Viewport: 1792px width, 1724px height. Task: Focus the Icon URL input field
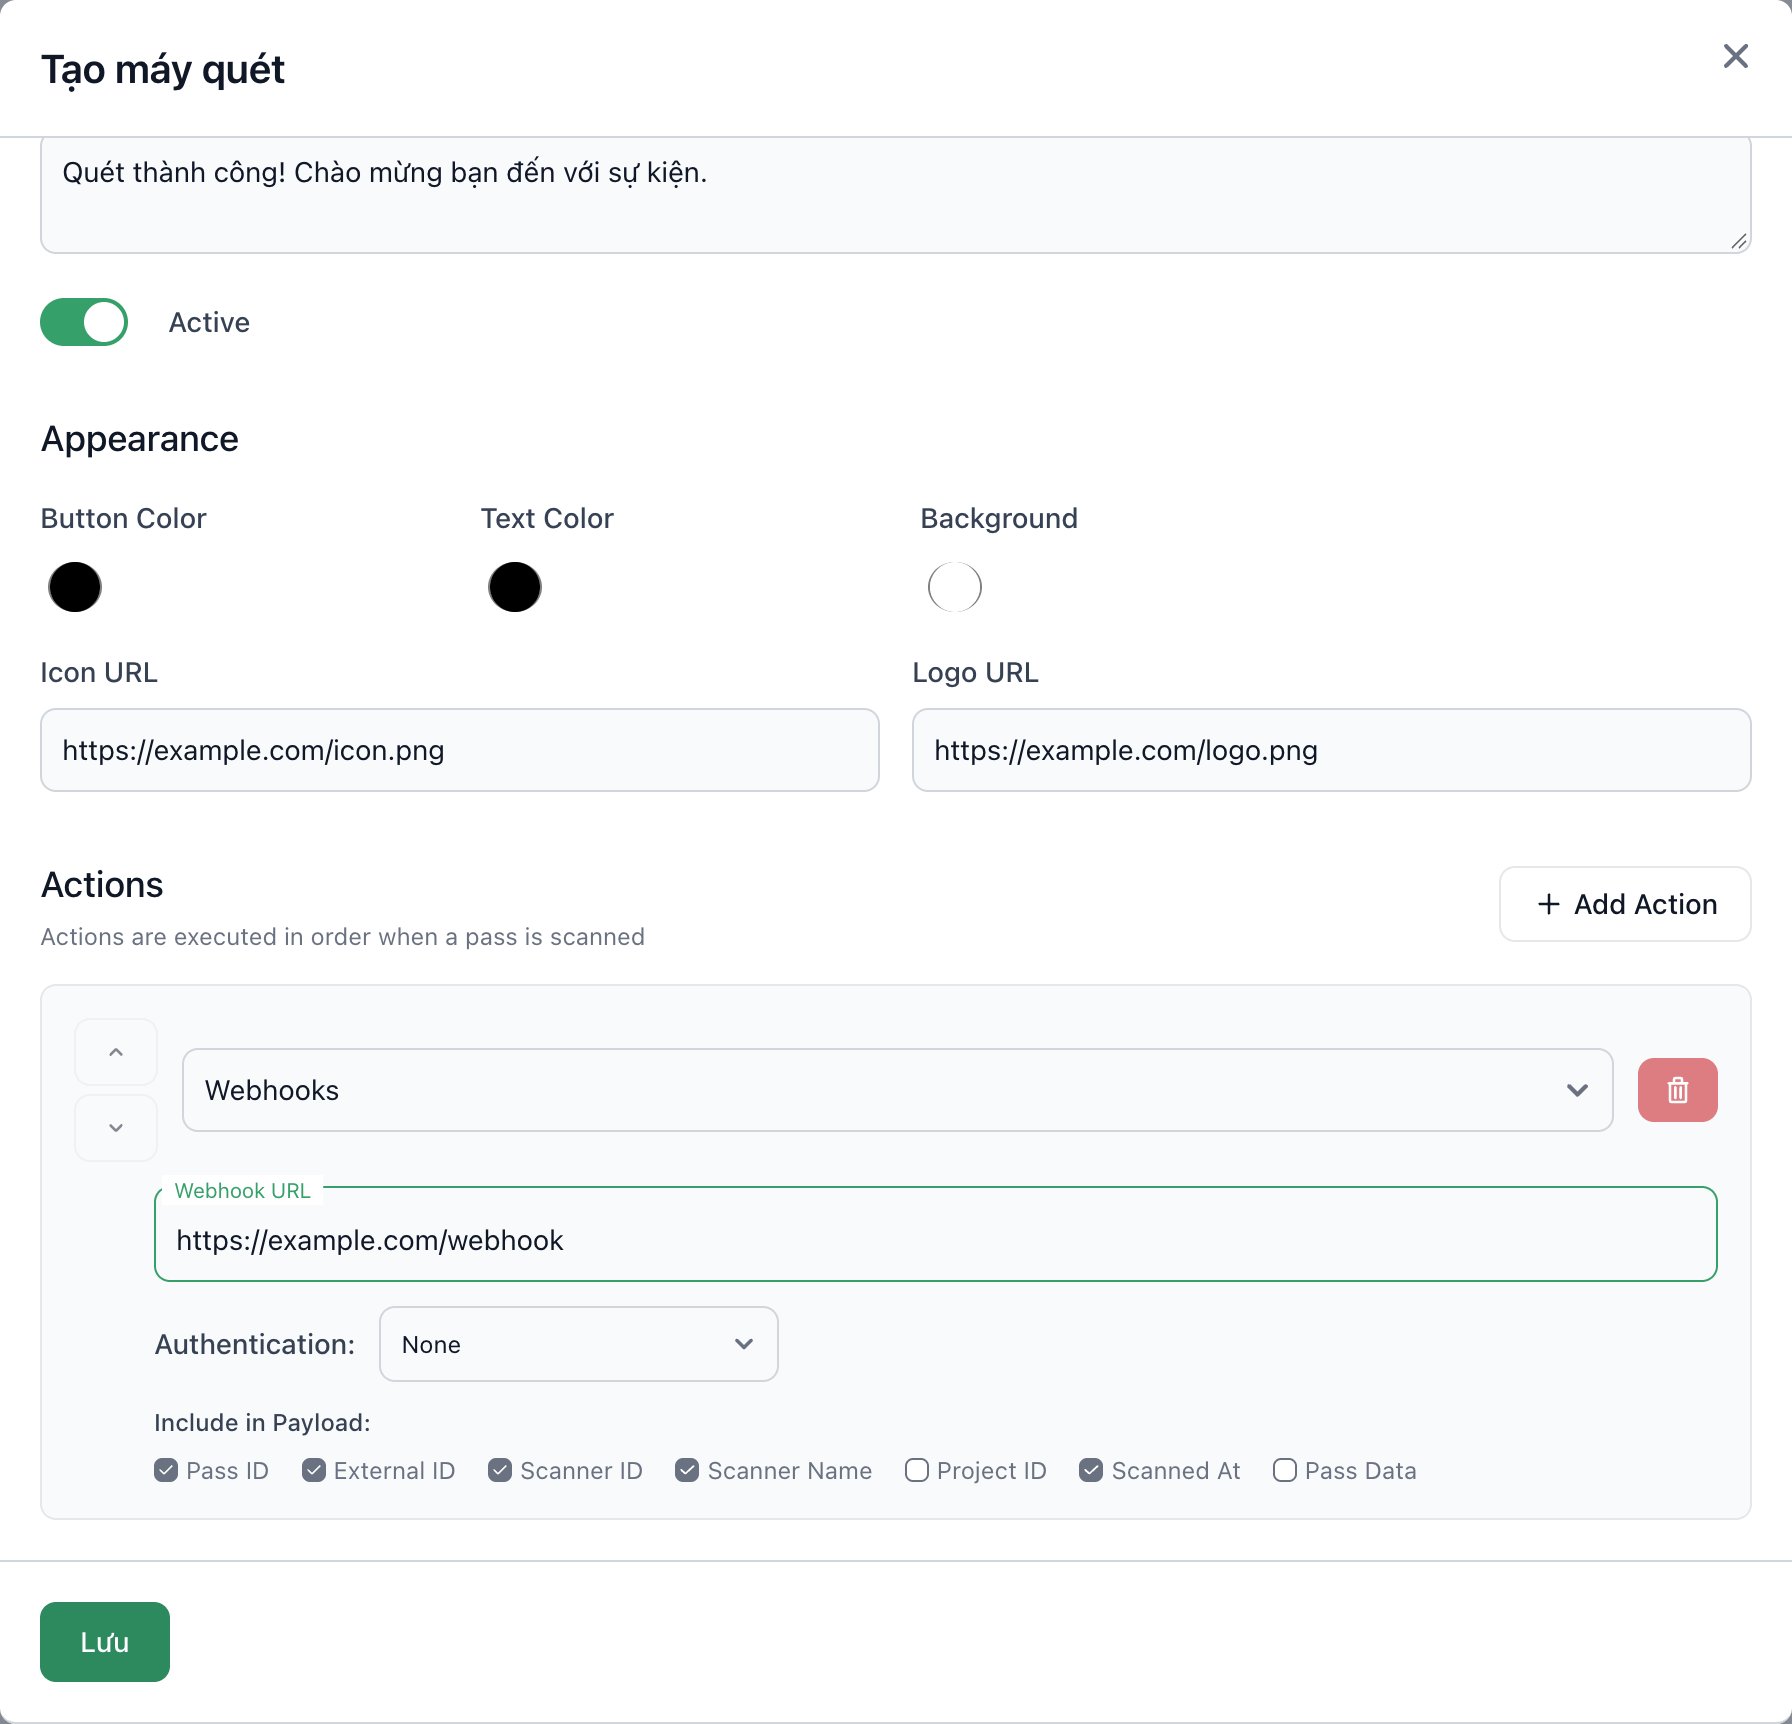click(x=460, y=750)
